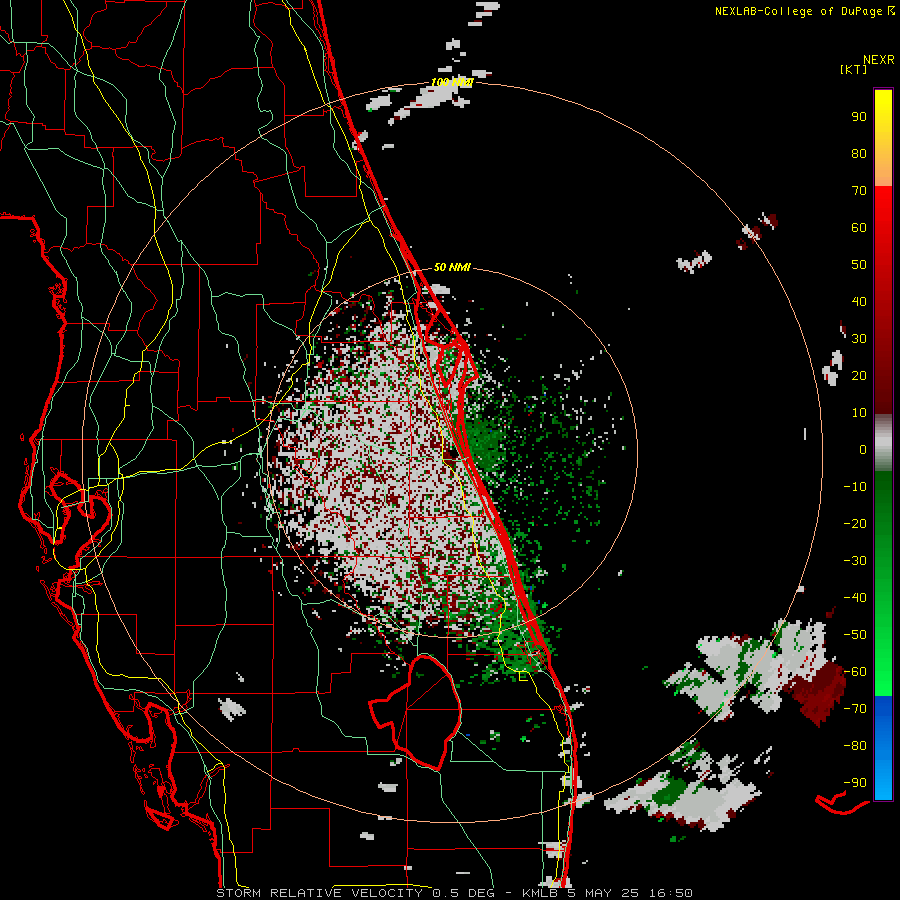This screenshot has height=900, width=900.
Task: Pick the negative 10 knot scale label
Action: point(855,487)
